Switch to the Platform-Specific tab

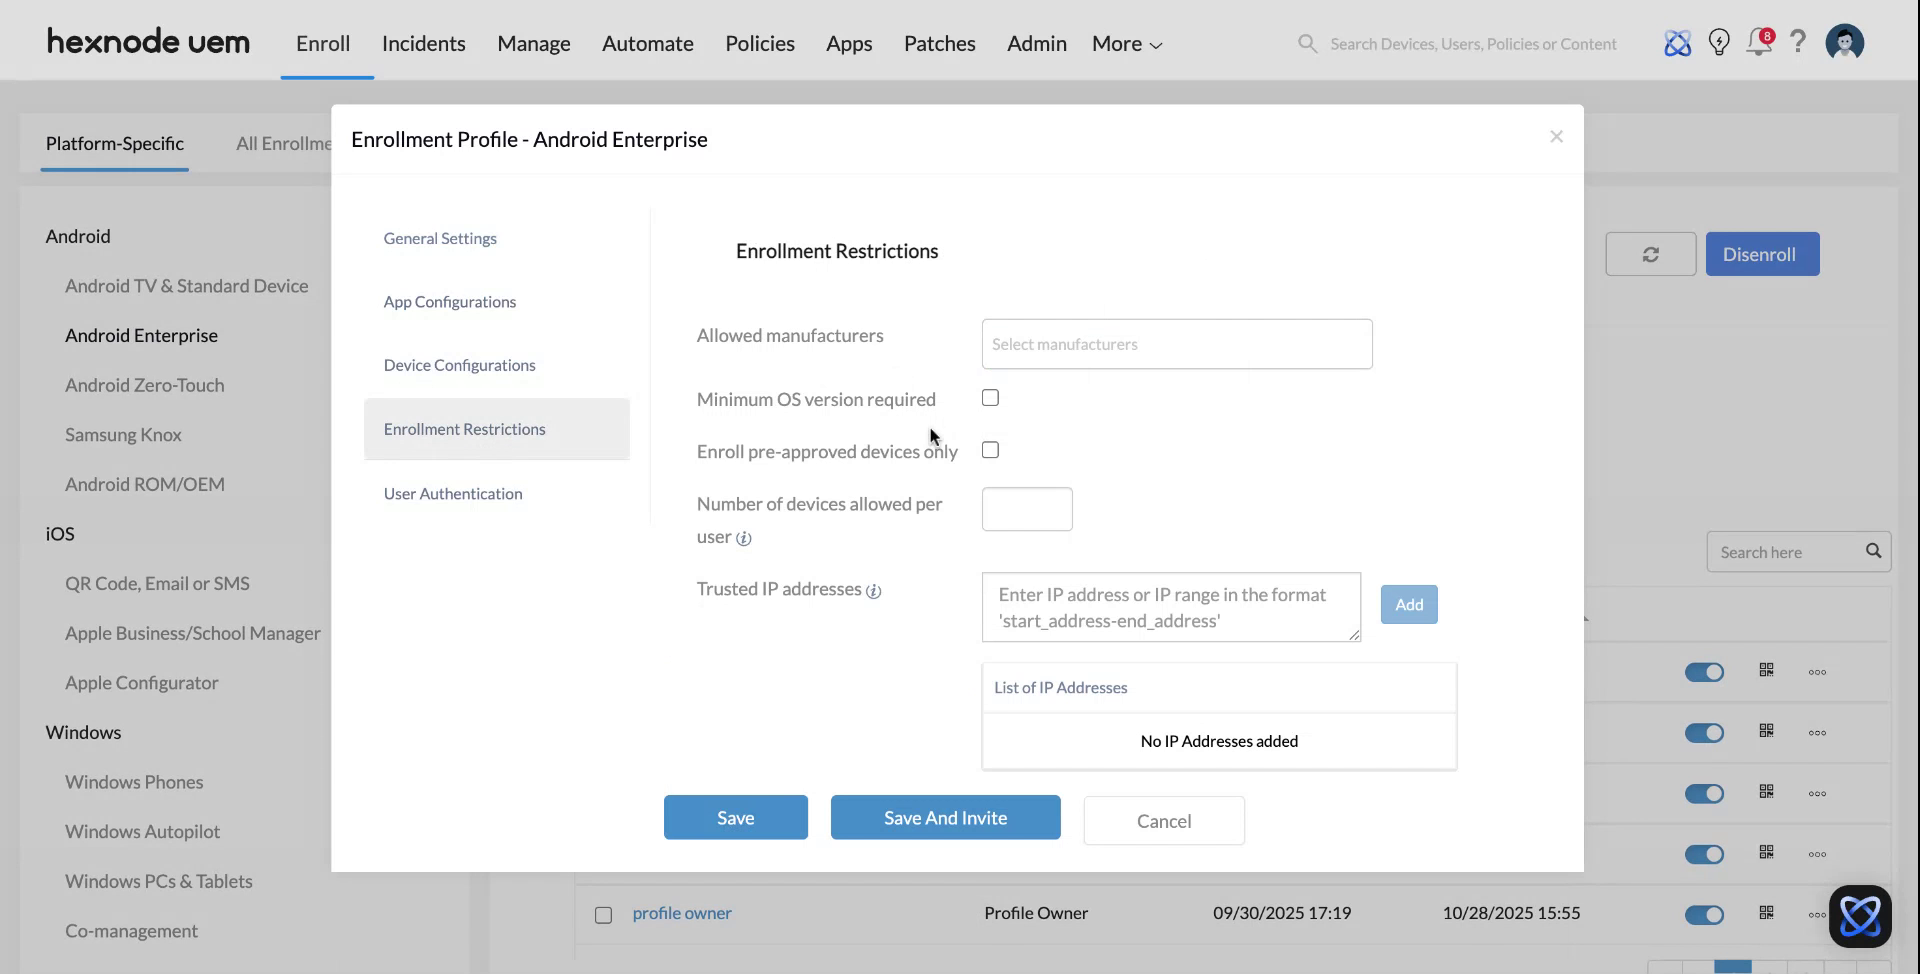click(x=115, y=143)
